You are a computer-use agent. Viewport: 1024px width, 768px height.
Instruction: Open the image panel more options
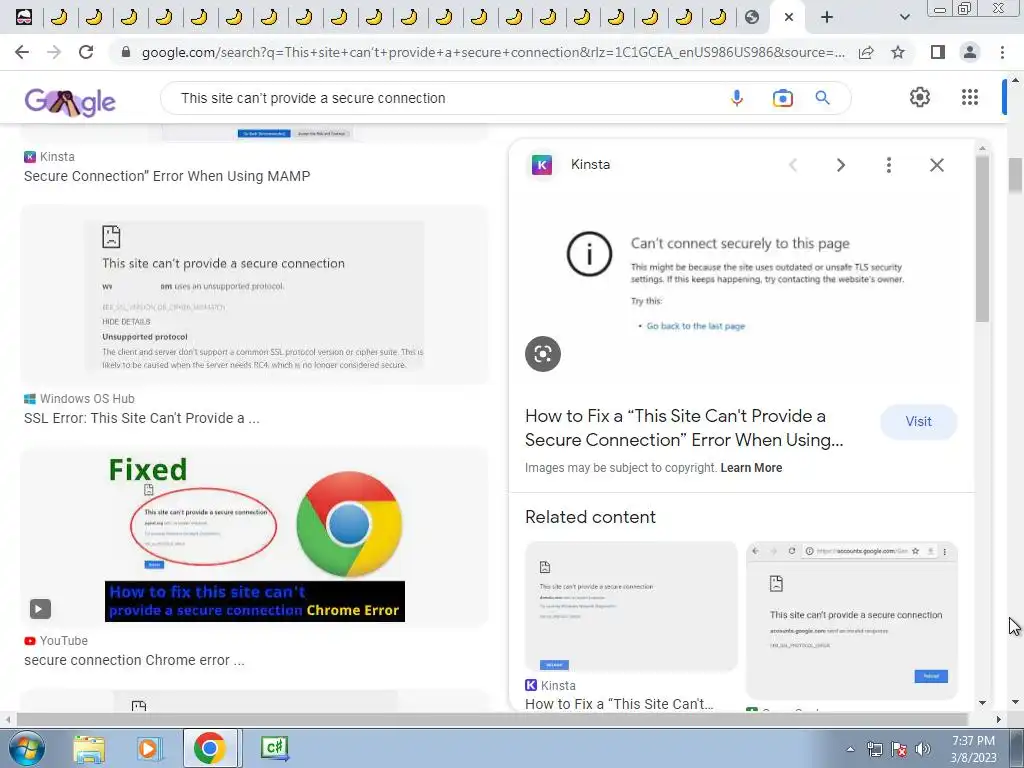pyautogui.click(x=889, y=165)
